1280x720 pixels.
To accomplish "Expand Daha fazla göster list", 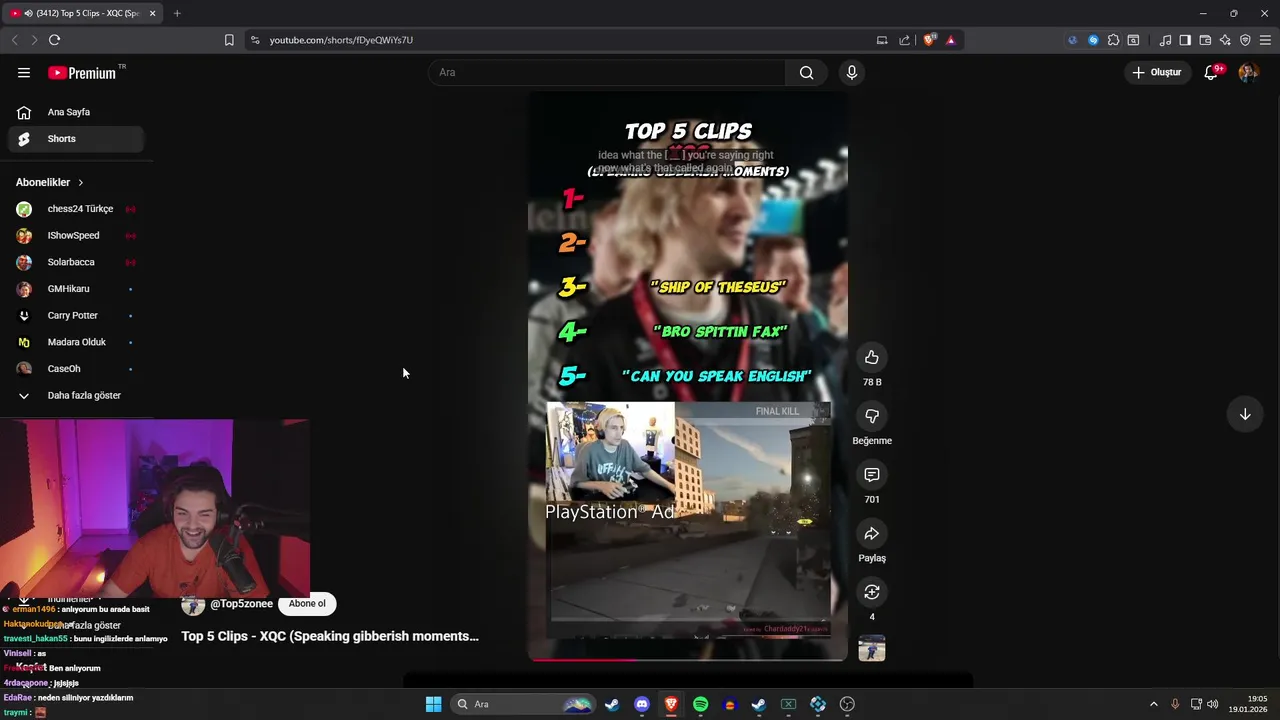I will [x=76, y=395].
